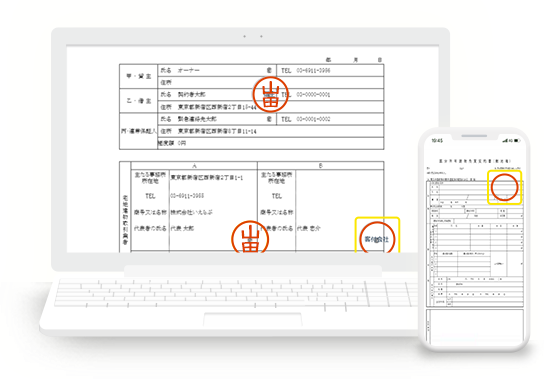Click the 氏名 オーナー field
Image resolution: width=544 pixels, height=379 pixels.
[217, 70]
